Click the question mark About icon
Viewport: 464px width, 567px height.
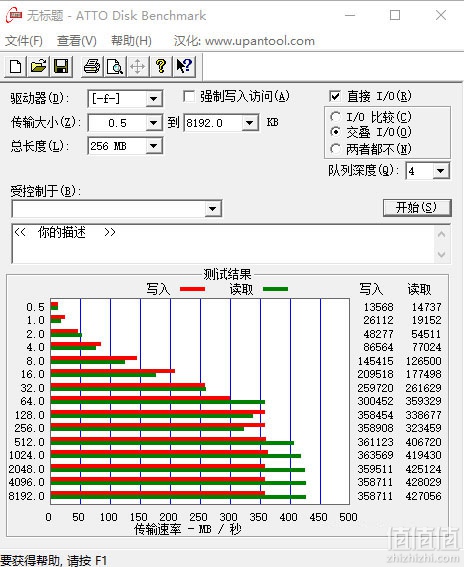[161, 67]
